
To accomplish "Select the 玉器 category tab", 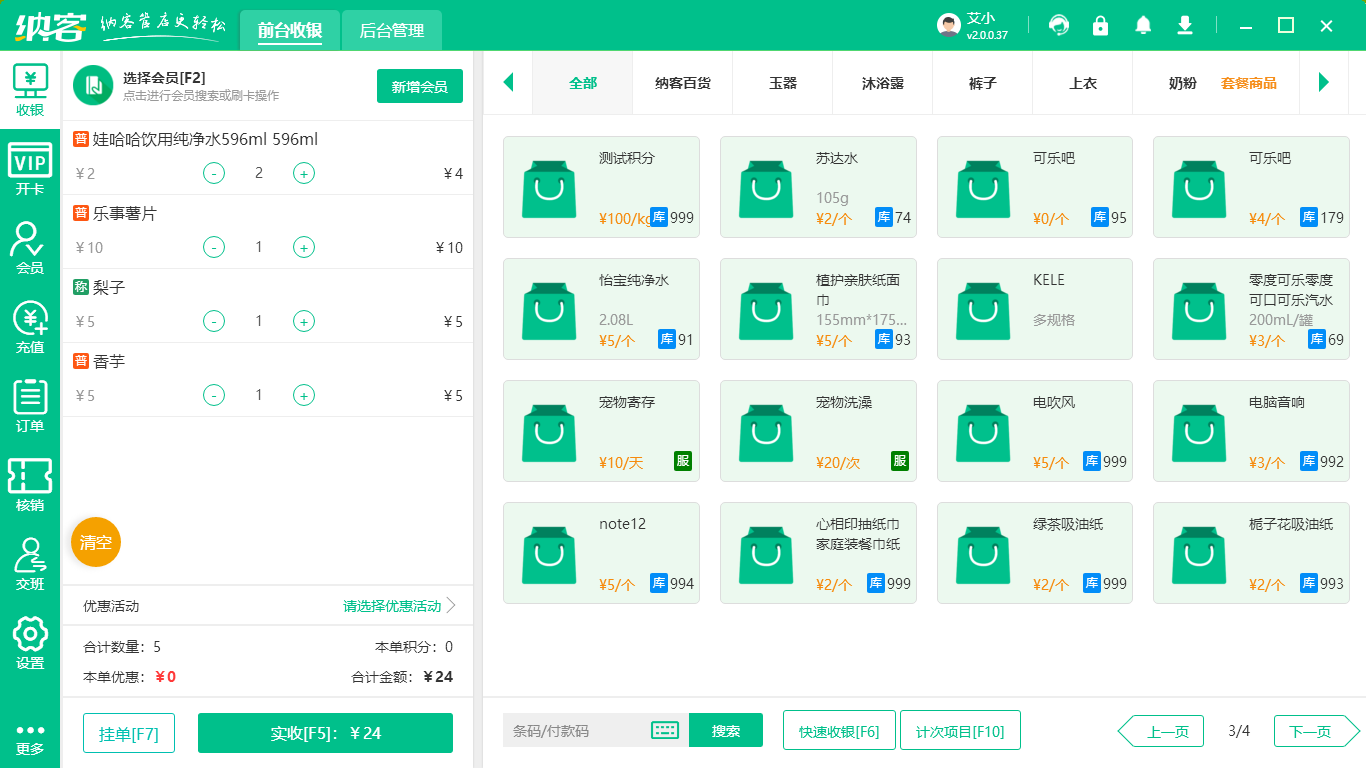I will coord(783,83).
